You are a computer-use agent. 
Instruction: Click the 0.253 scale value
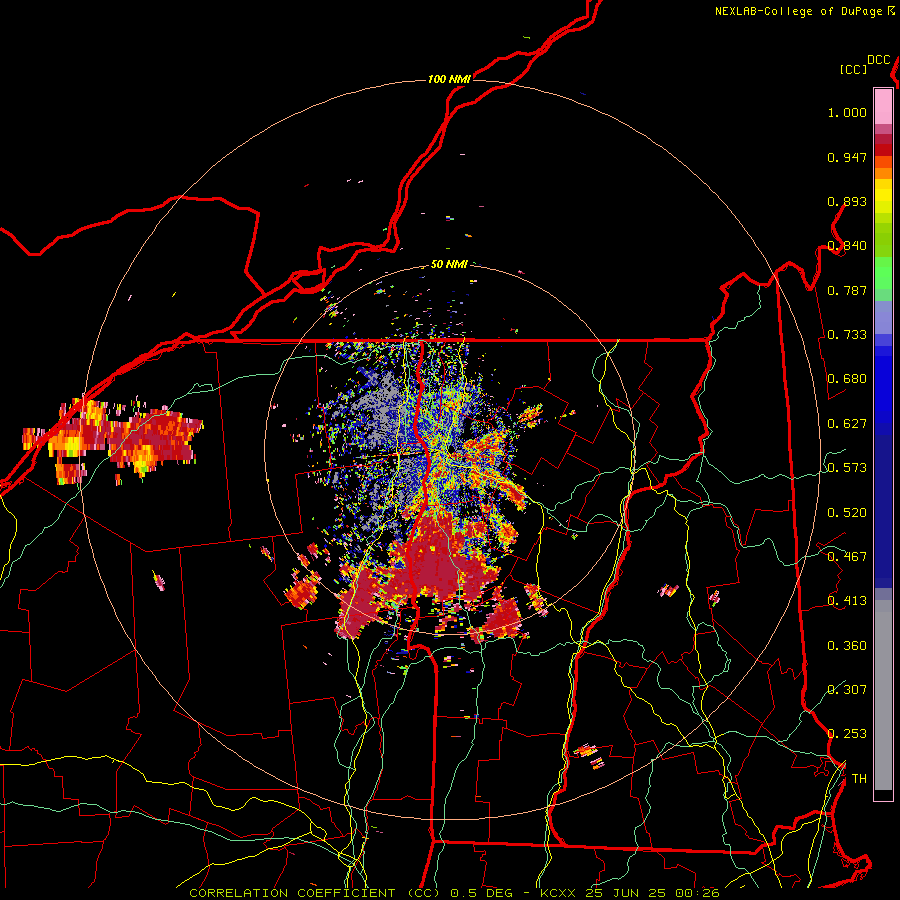(847, 734)
